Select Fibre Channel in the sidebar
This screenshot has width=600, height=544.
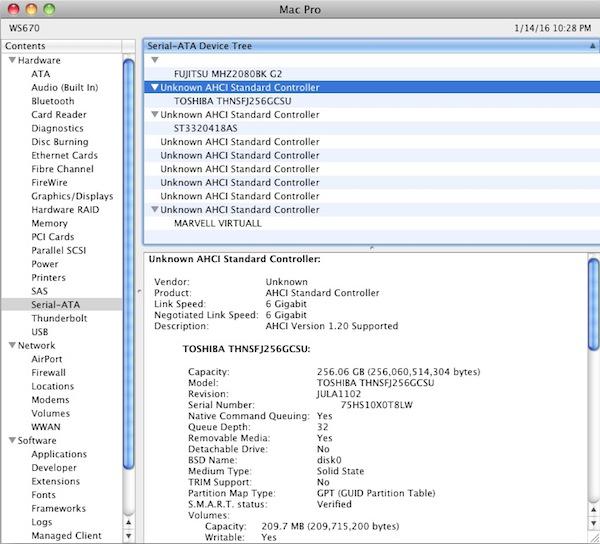click(62, 169)
